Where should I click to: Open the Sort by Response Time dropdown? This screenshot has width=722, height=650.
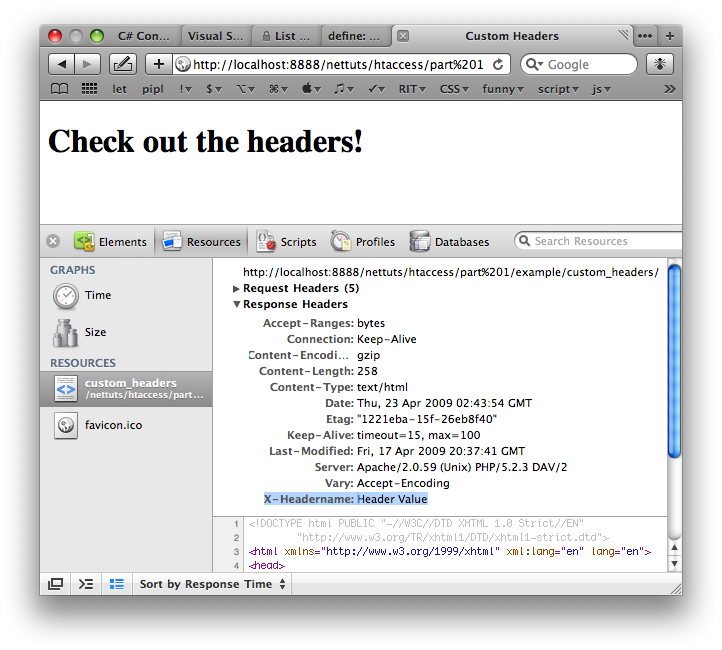213,584
